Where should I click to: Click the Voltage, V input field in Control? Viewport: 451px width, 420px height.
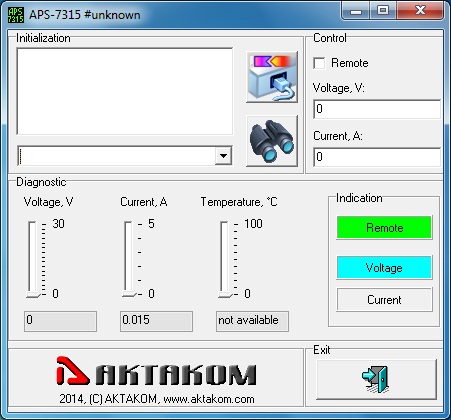(377, 109)
